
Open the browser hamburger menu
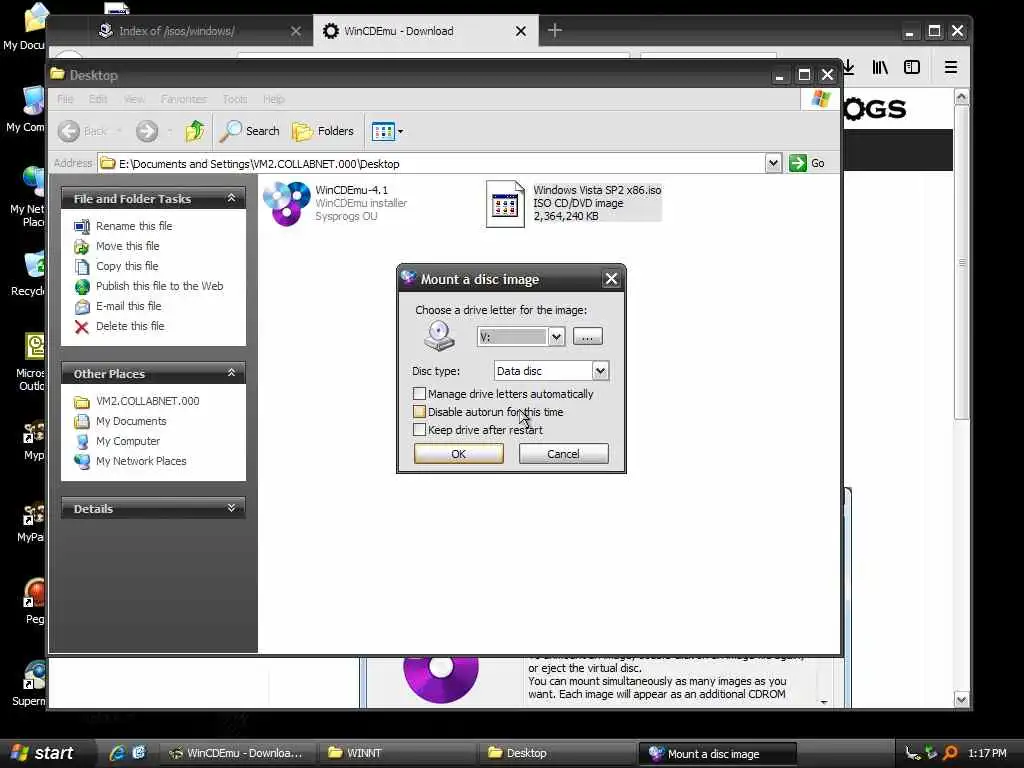[x=951, y=67]
